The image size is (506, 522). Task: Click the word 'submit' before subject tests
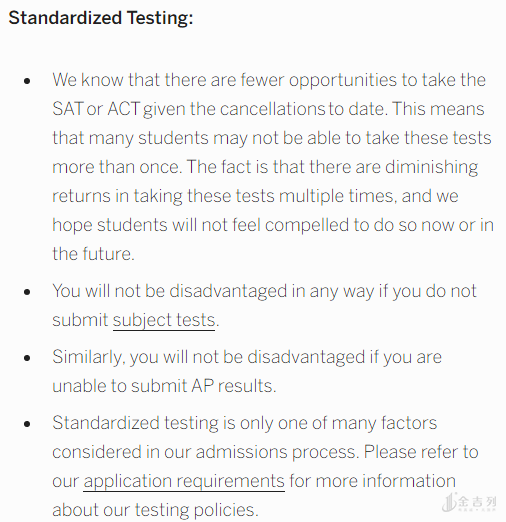coord(80,320)
